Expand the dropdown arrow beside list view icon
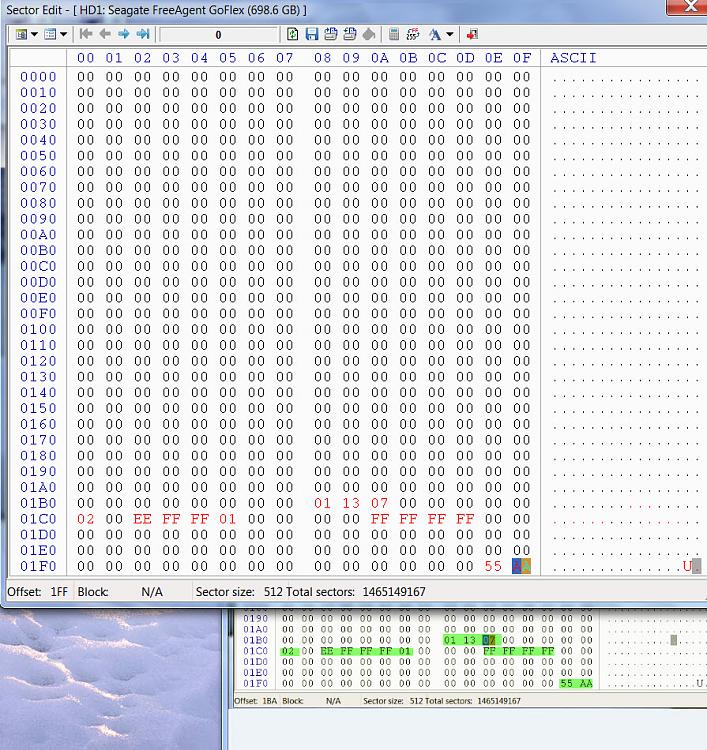 pyautogui.click(x=63, y=34)
